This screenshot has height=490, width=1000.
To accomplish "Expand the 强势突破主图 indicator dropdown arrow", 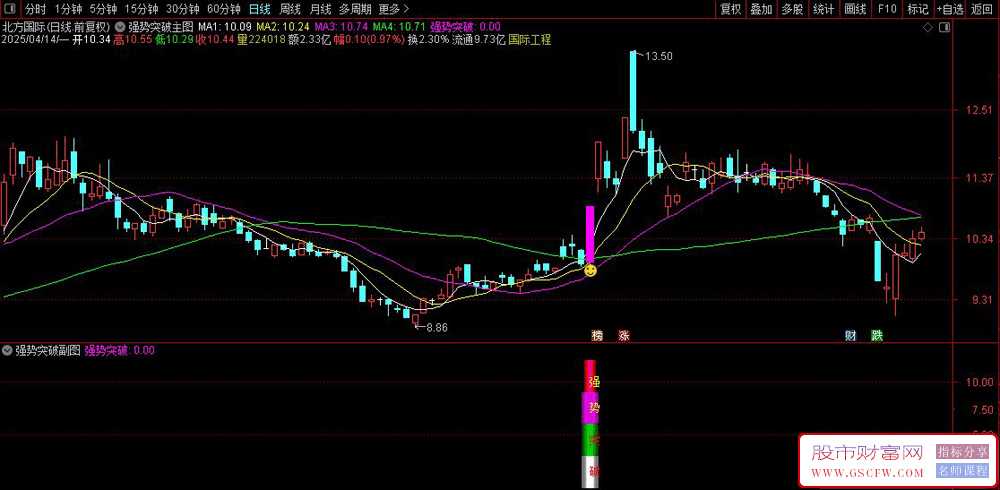I will coord(121,27).
